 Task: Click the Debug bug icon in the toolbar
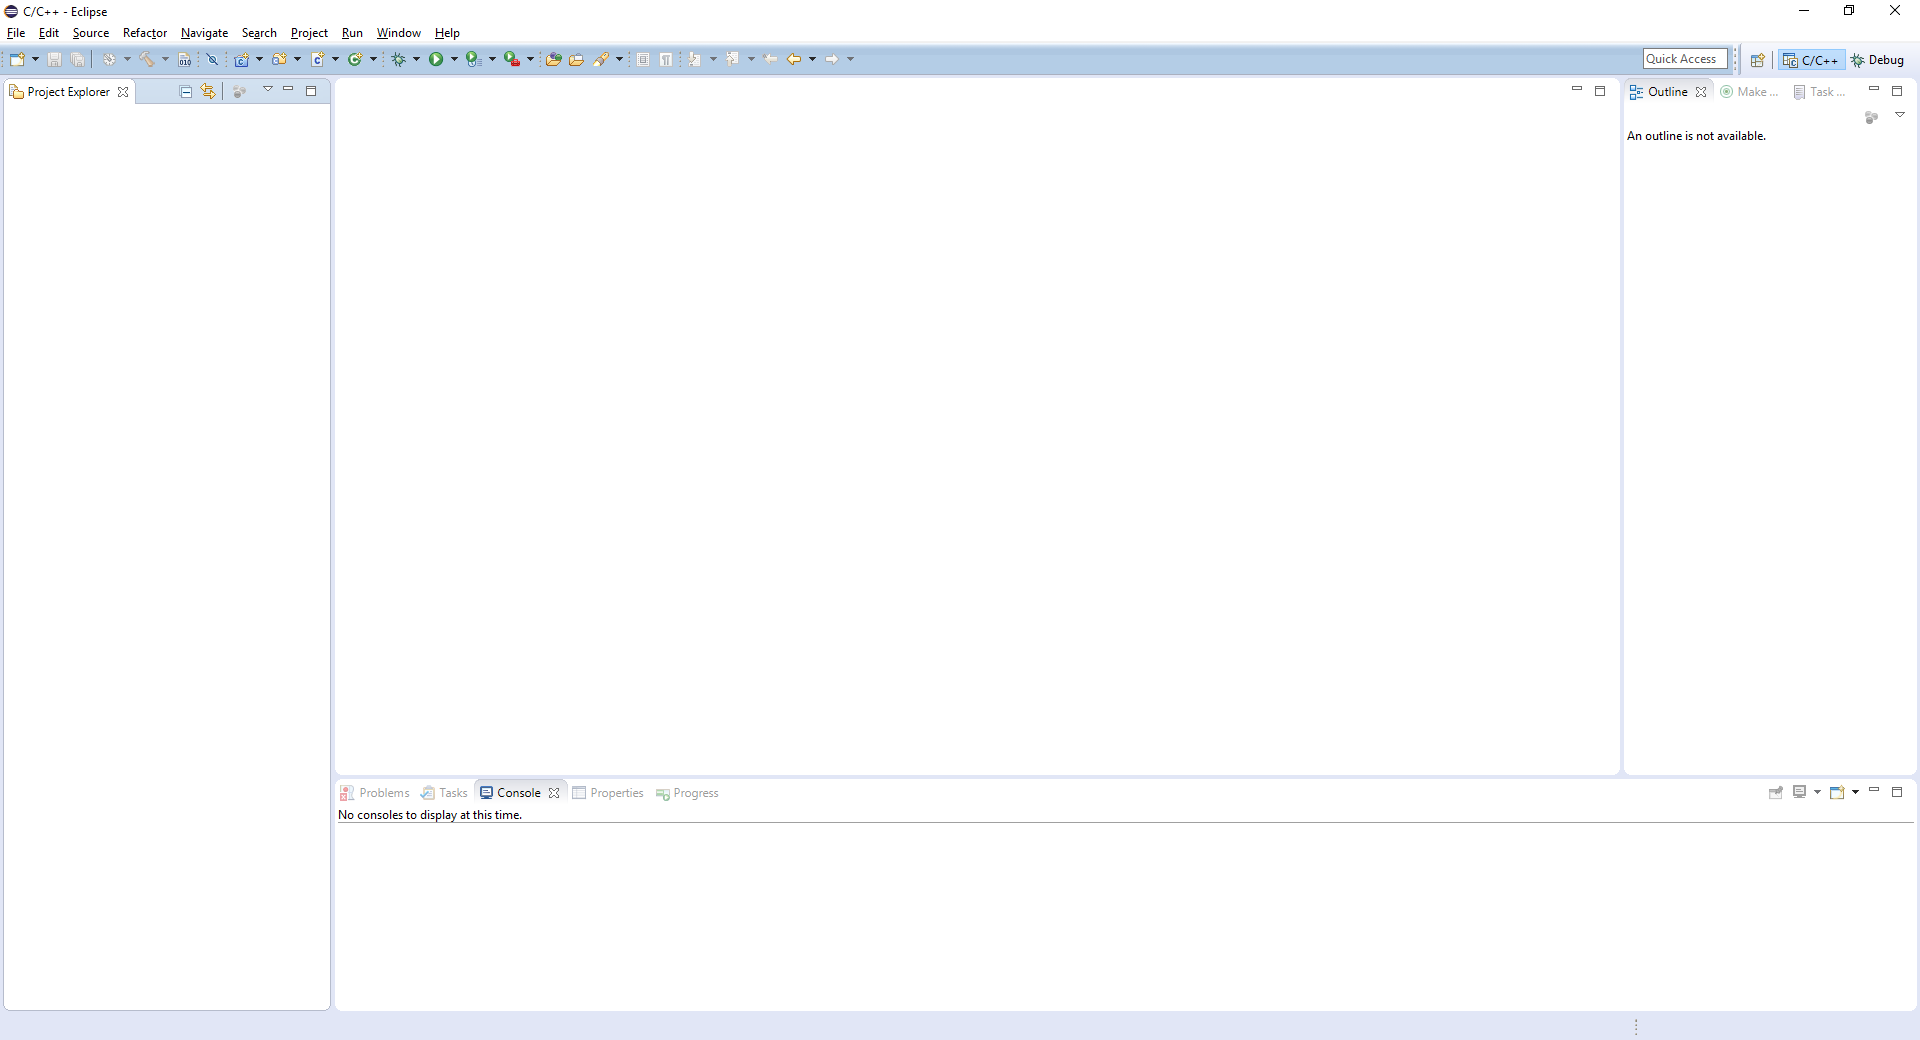[x=398, y=60]
